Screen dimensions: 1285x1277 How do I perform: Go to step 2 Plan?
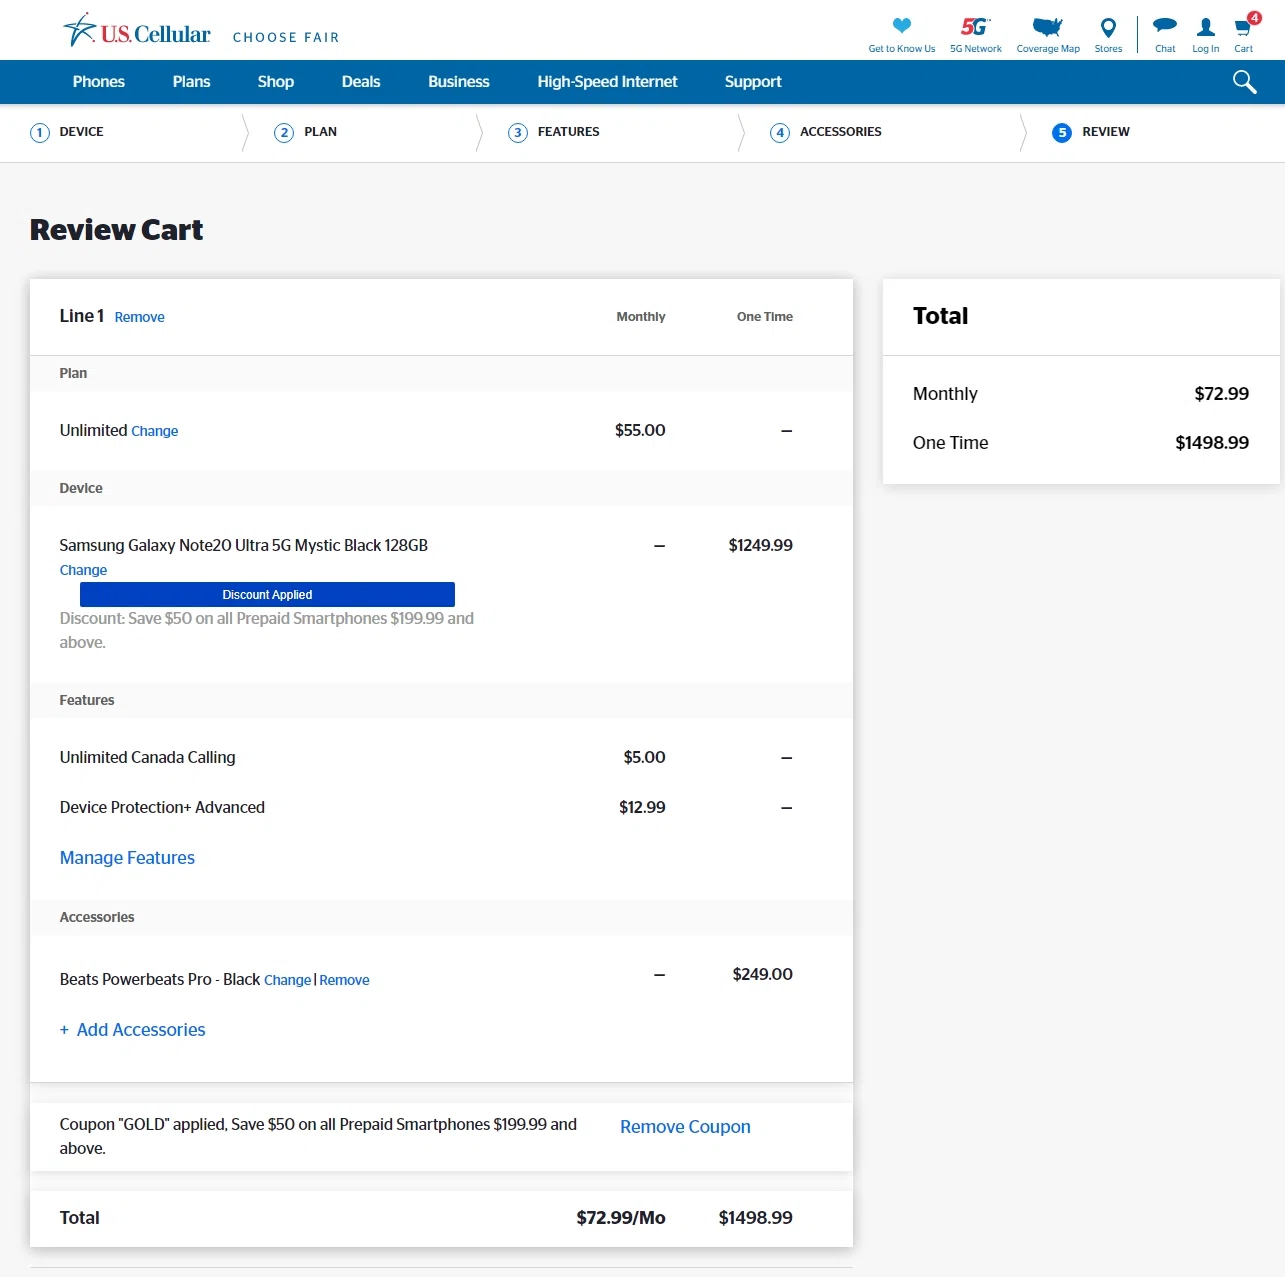[x=306, y=132]
